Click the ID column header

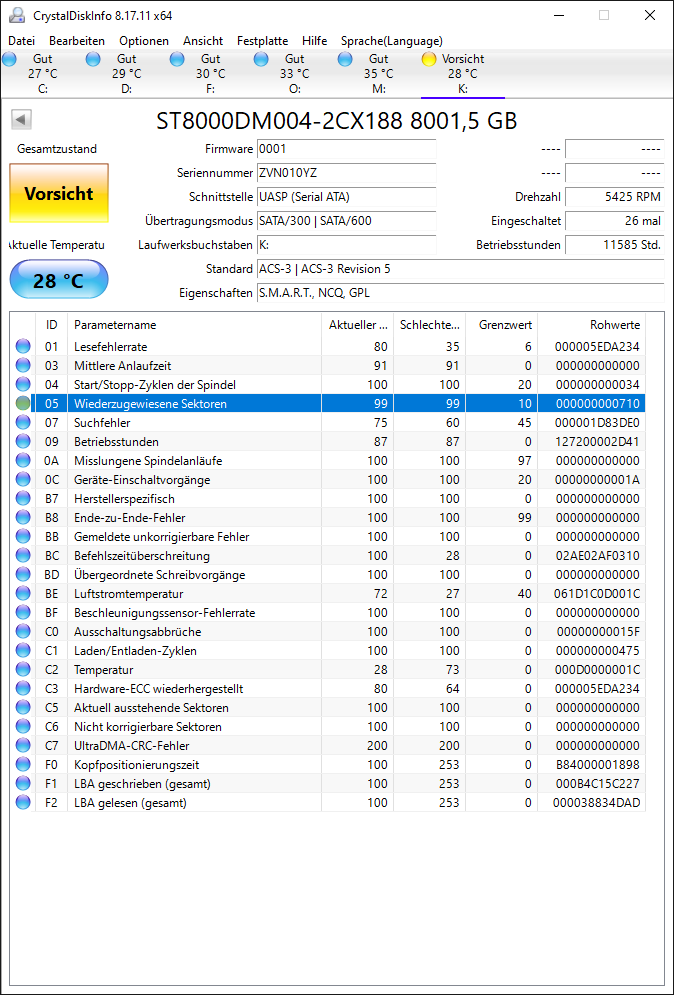[x=51, y=325]
